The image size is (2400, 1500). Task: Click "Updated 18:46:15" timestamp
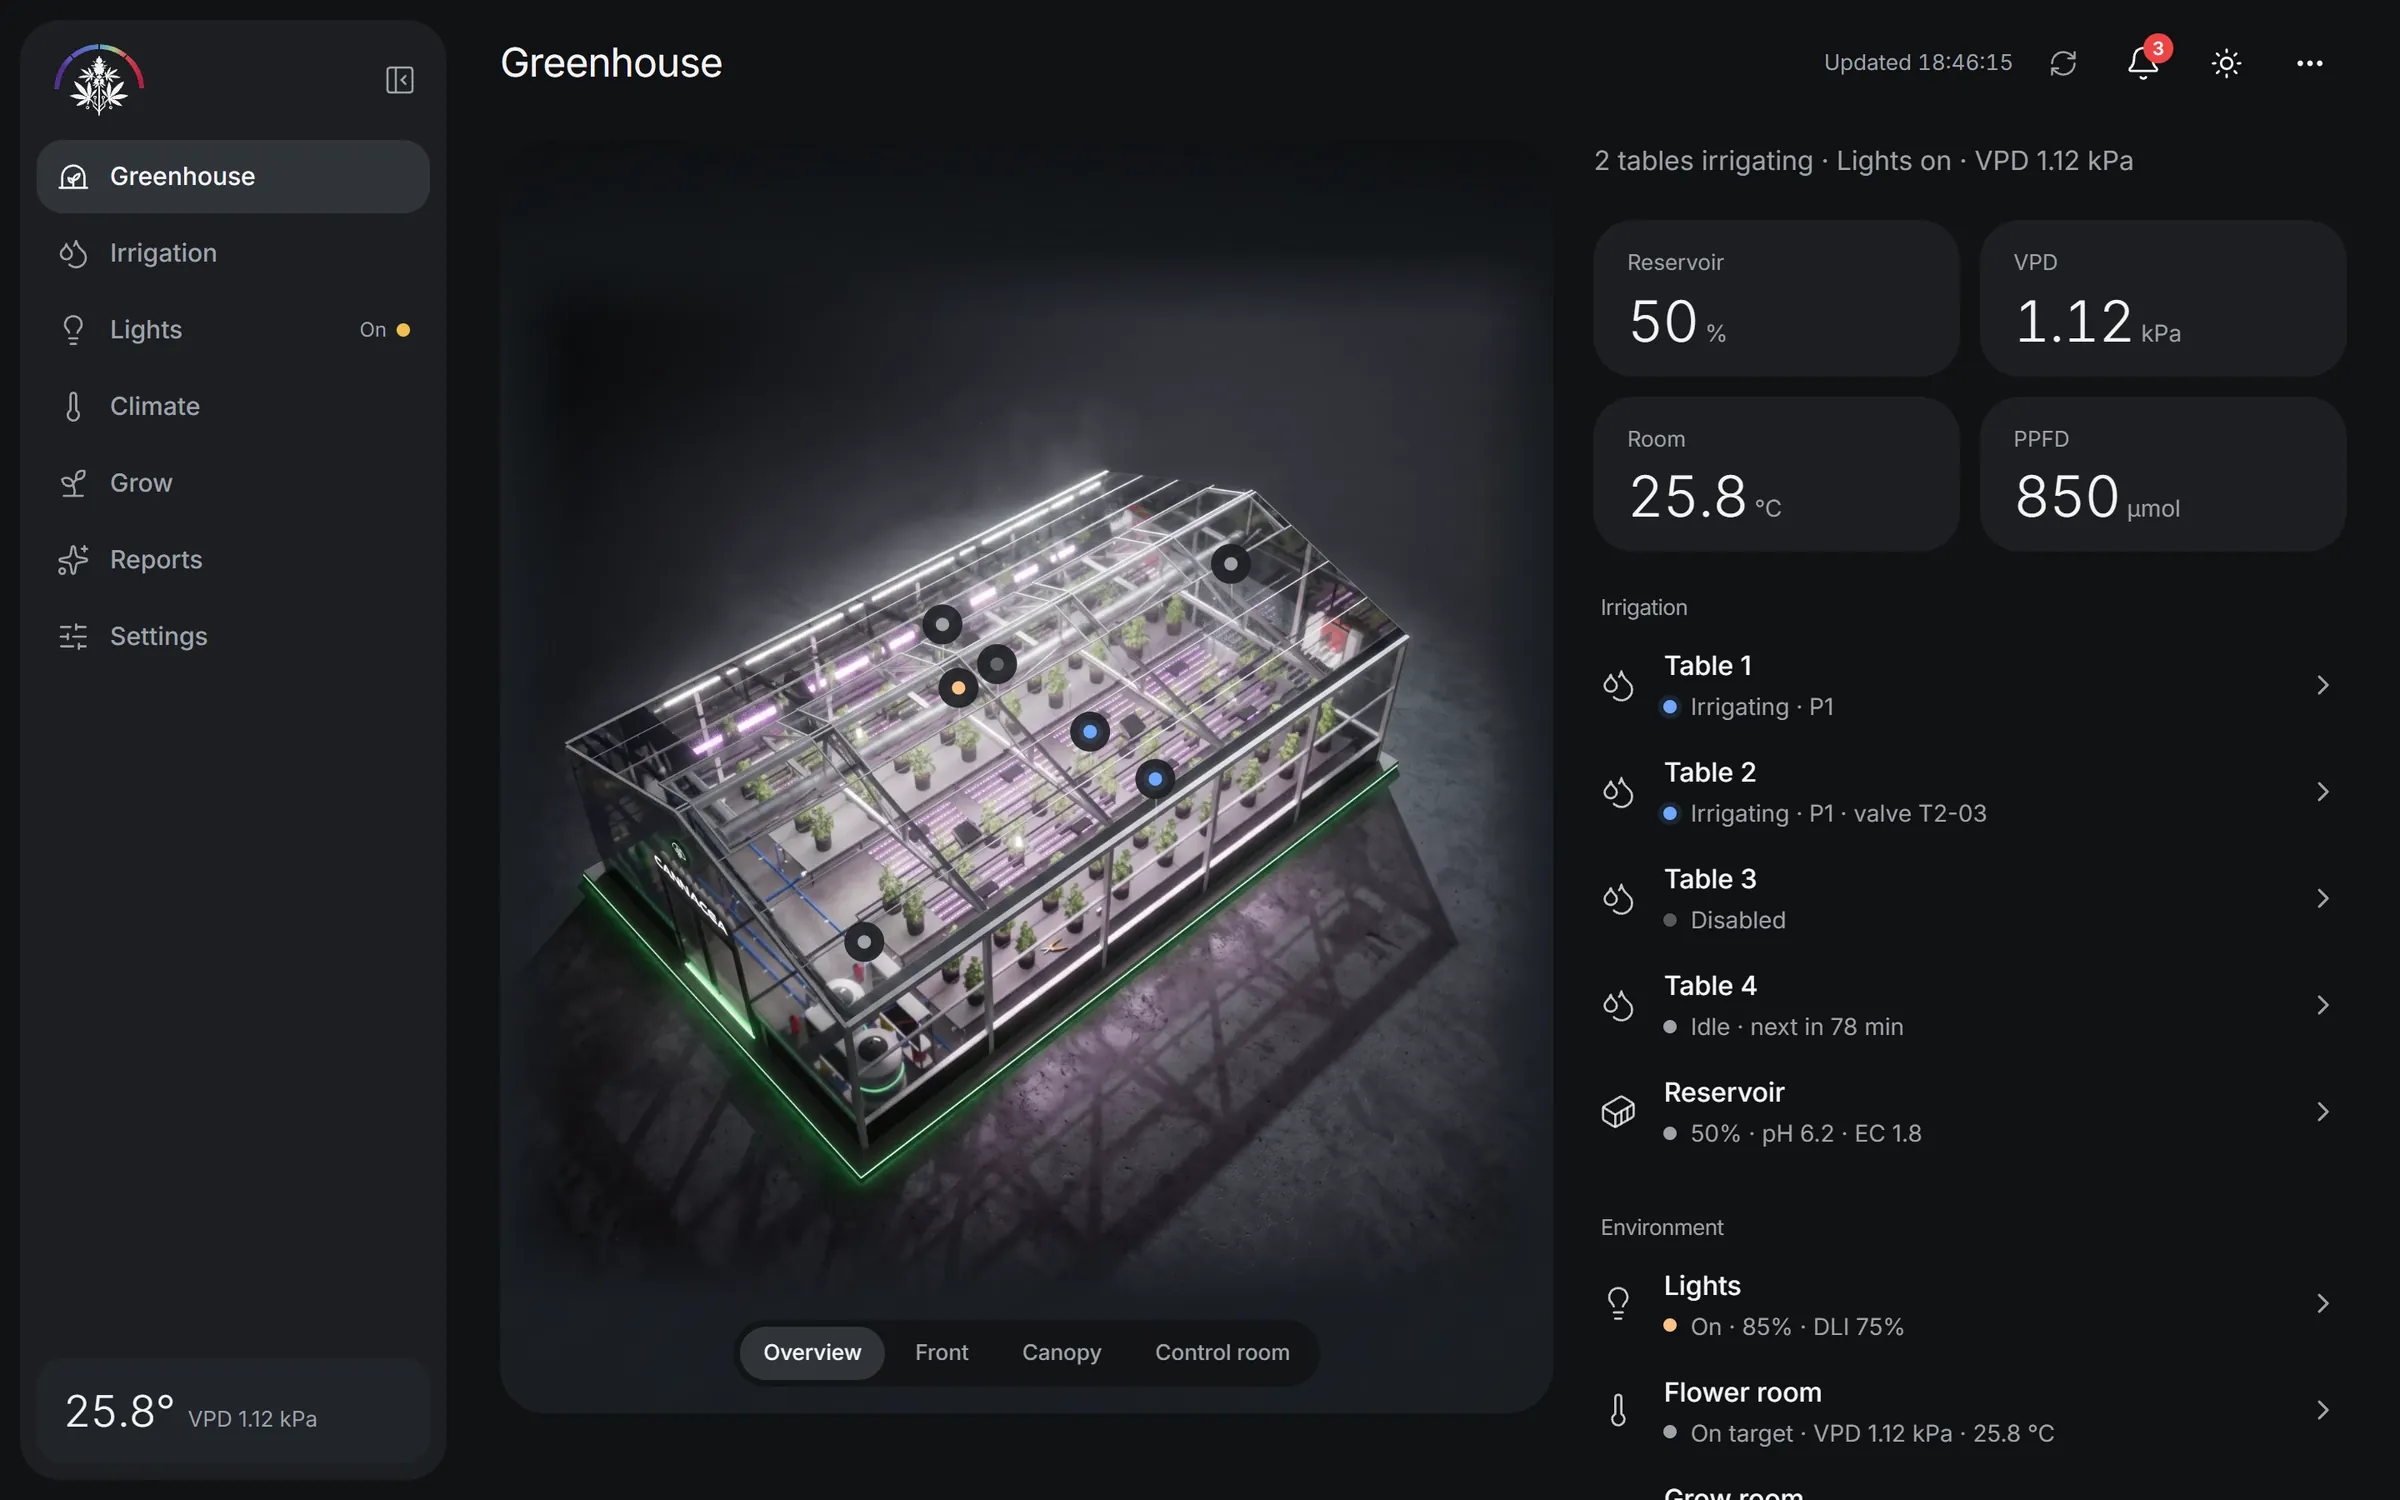1917,63
